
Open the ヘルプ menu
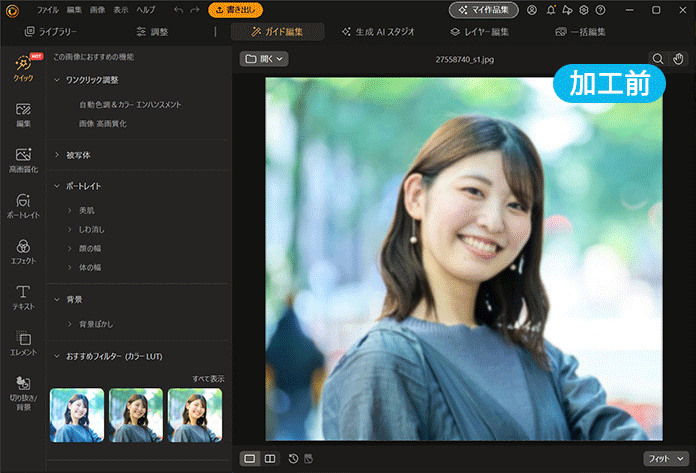146,10
